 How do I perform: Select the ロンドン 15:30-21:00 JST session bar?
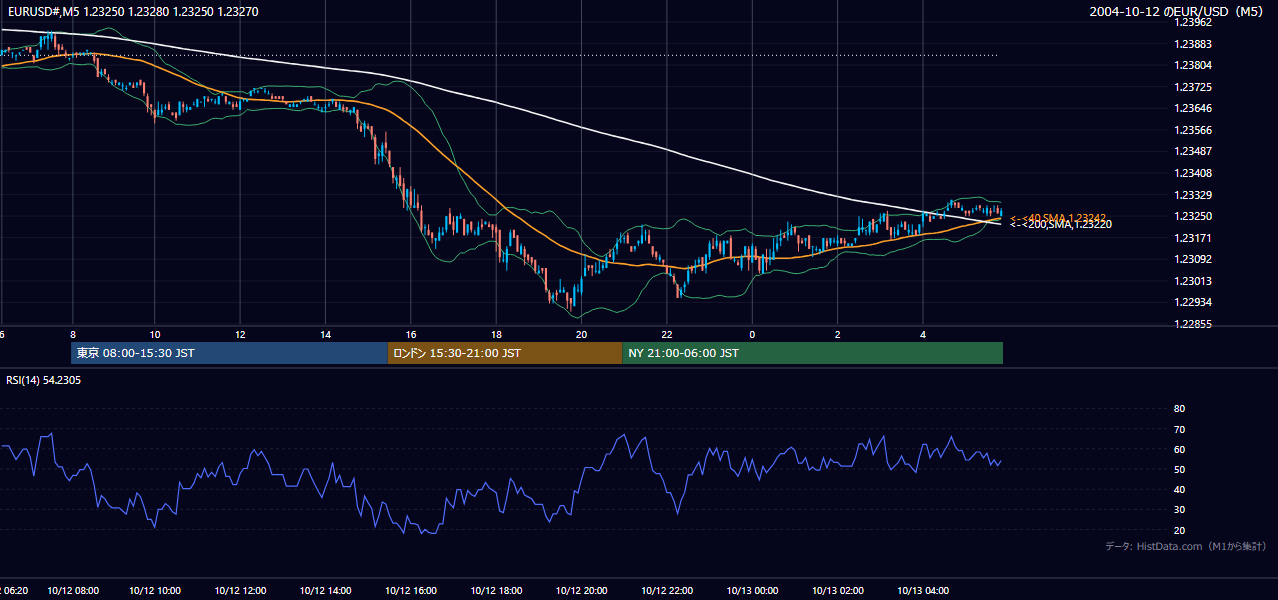(504, 353)
